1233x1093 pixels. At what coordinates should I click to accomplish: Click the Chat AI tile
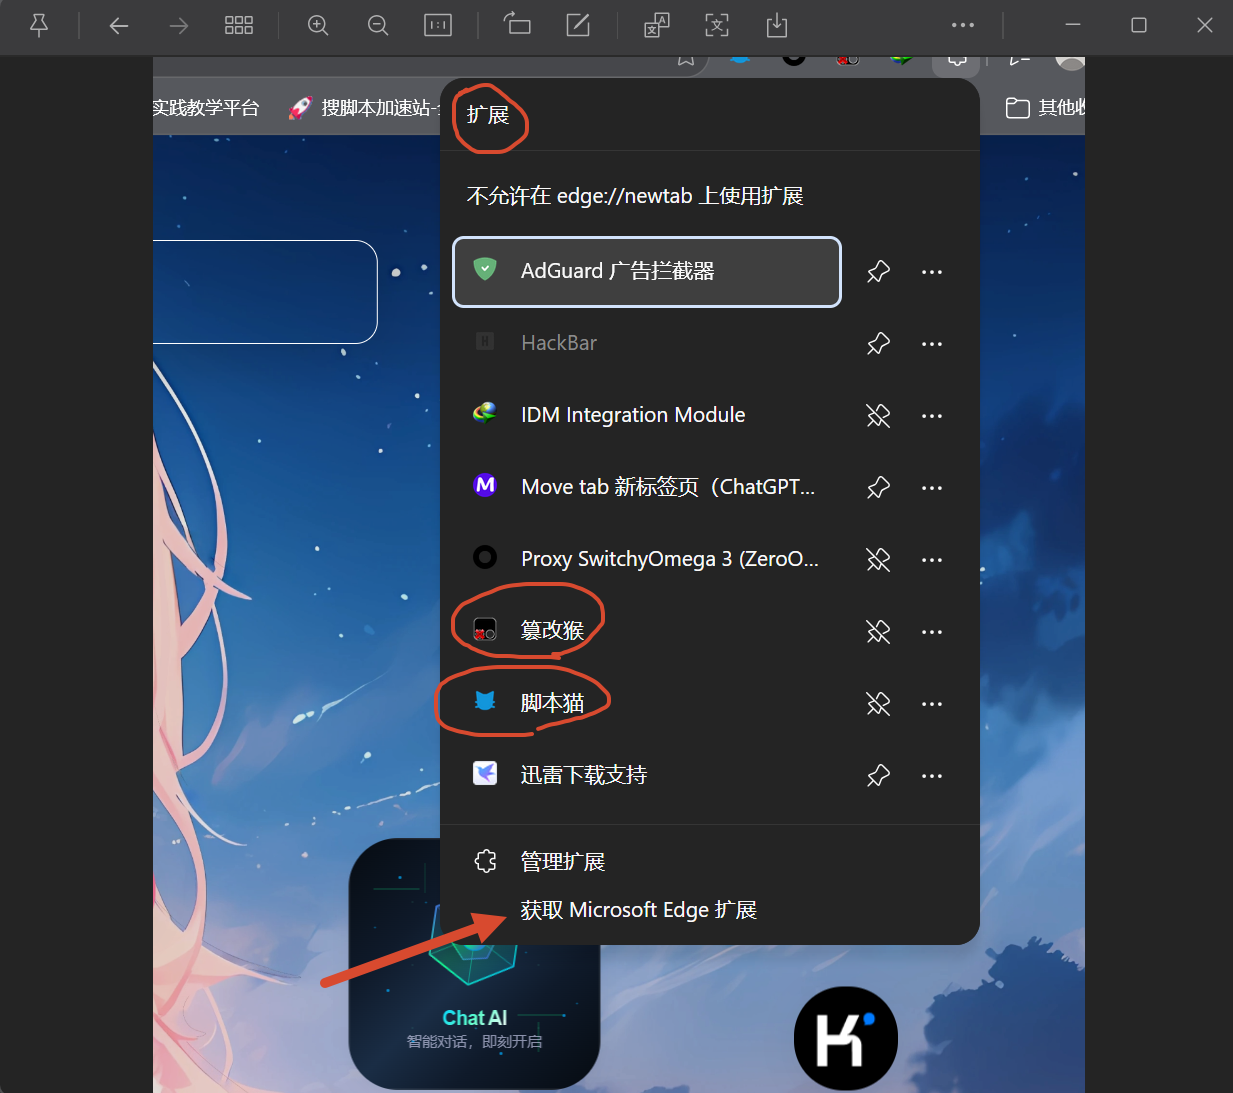[474, 964]
